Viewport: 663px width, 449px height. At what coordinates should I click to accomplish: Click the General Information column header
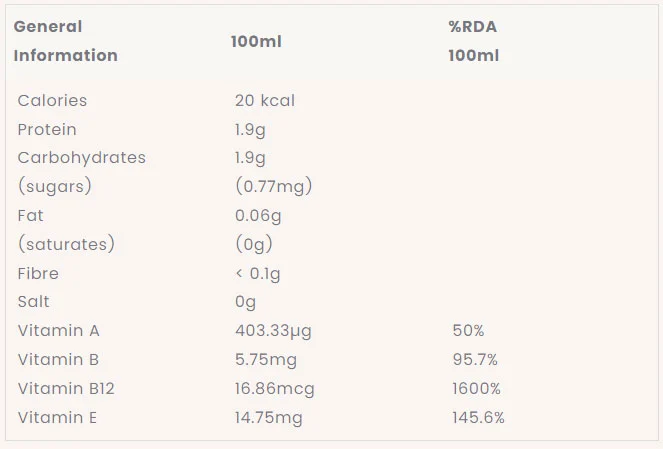[65, 41]
